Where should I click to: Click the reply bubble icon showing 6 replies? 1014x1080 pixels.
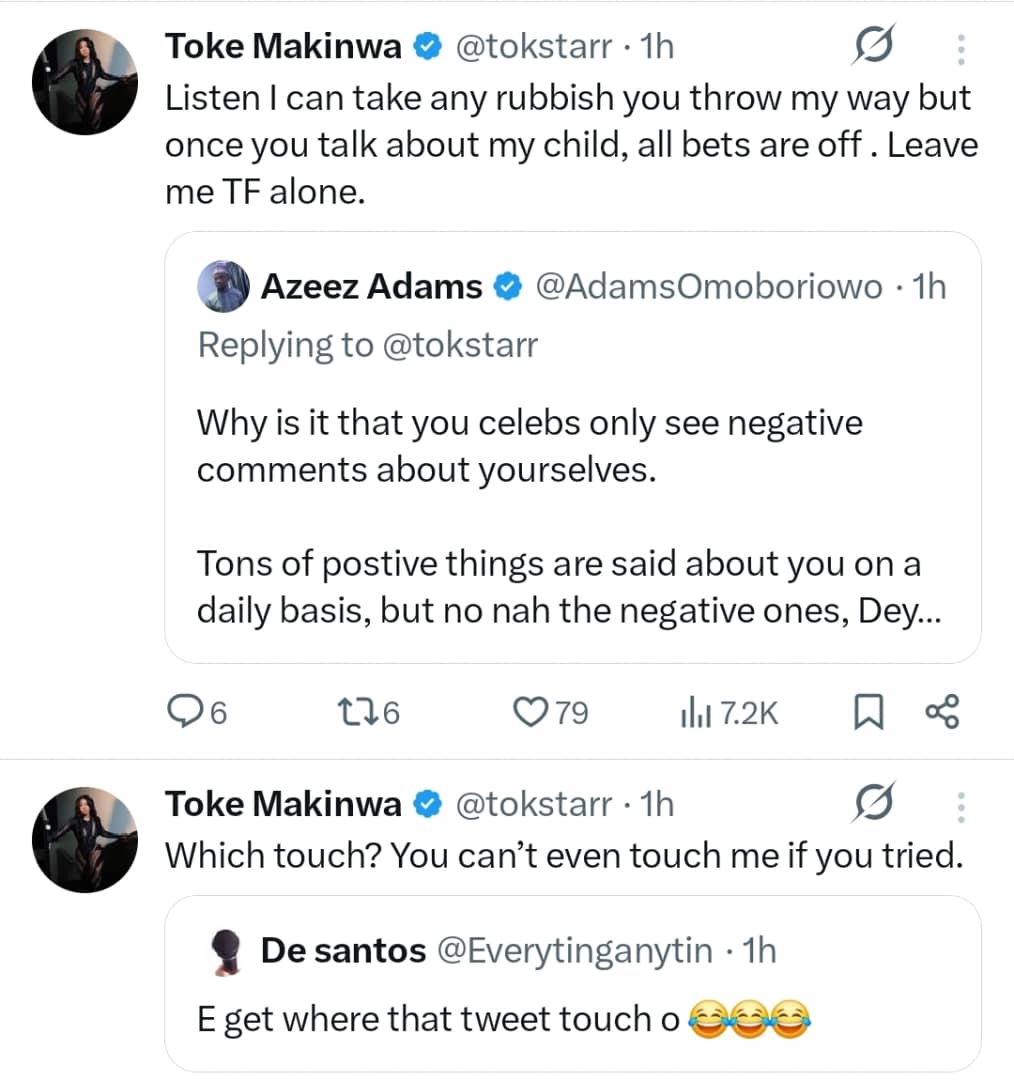tap(185, 712)
